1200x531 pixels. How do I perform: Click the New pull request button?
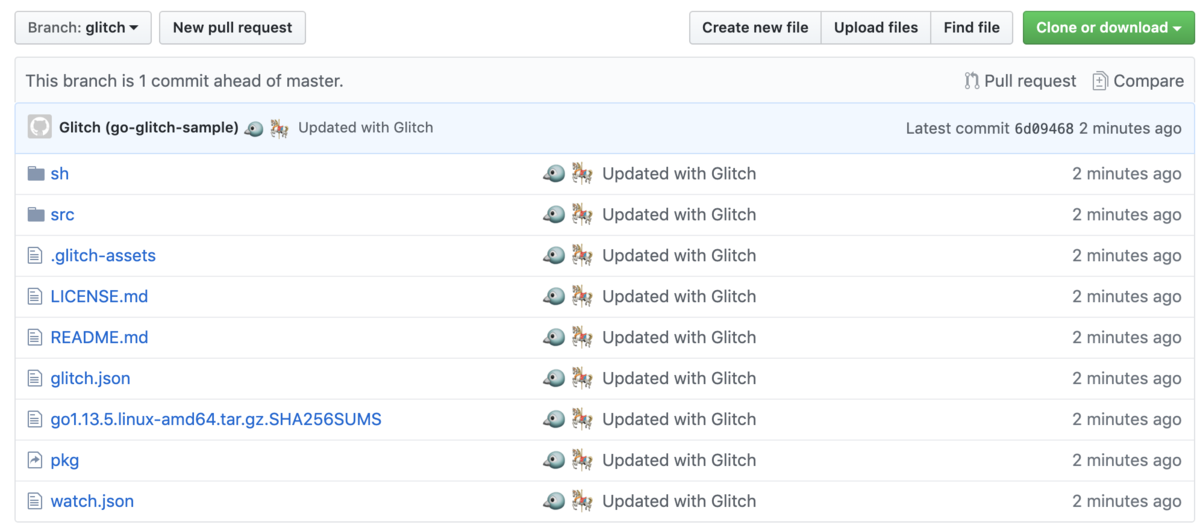(x=232, y=28)
